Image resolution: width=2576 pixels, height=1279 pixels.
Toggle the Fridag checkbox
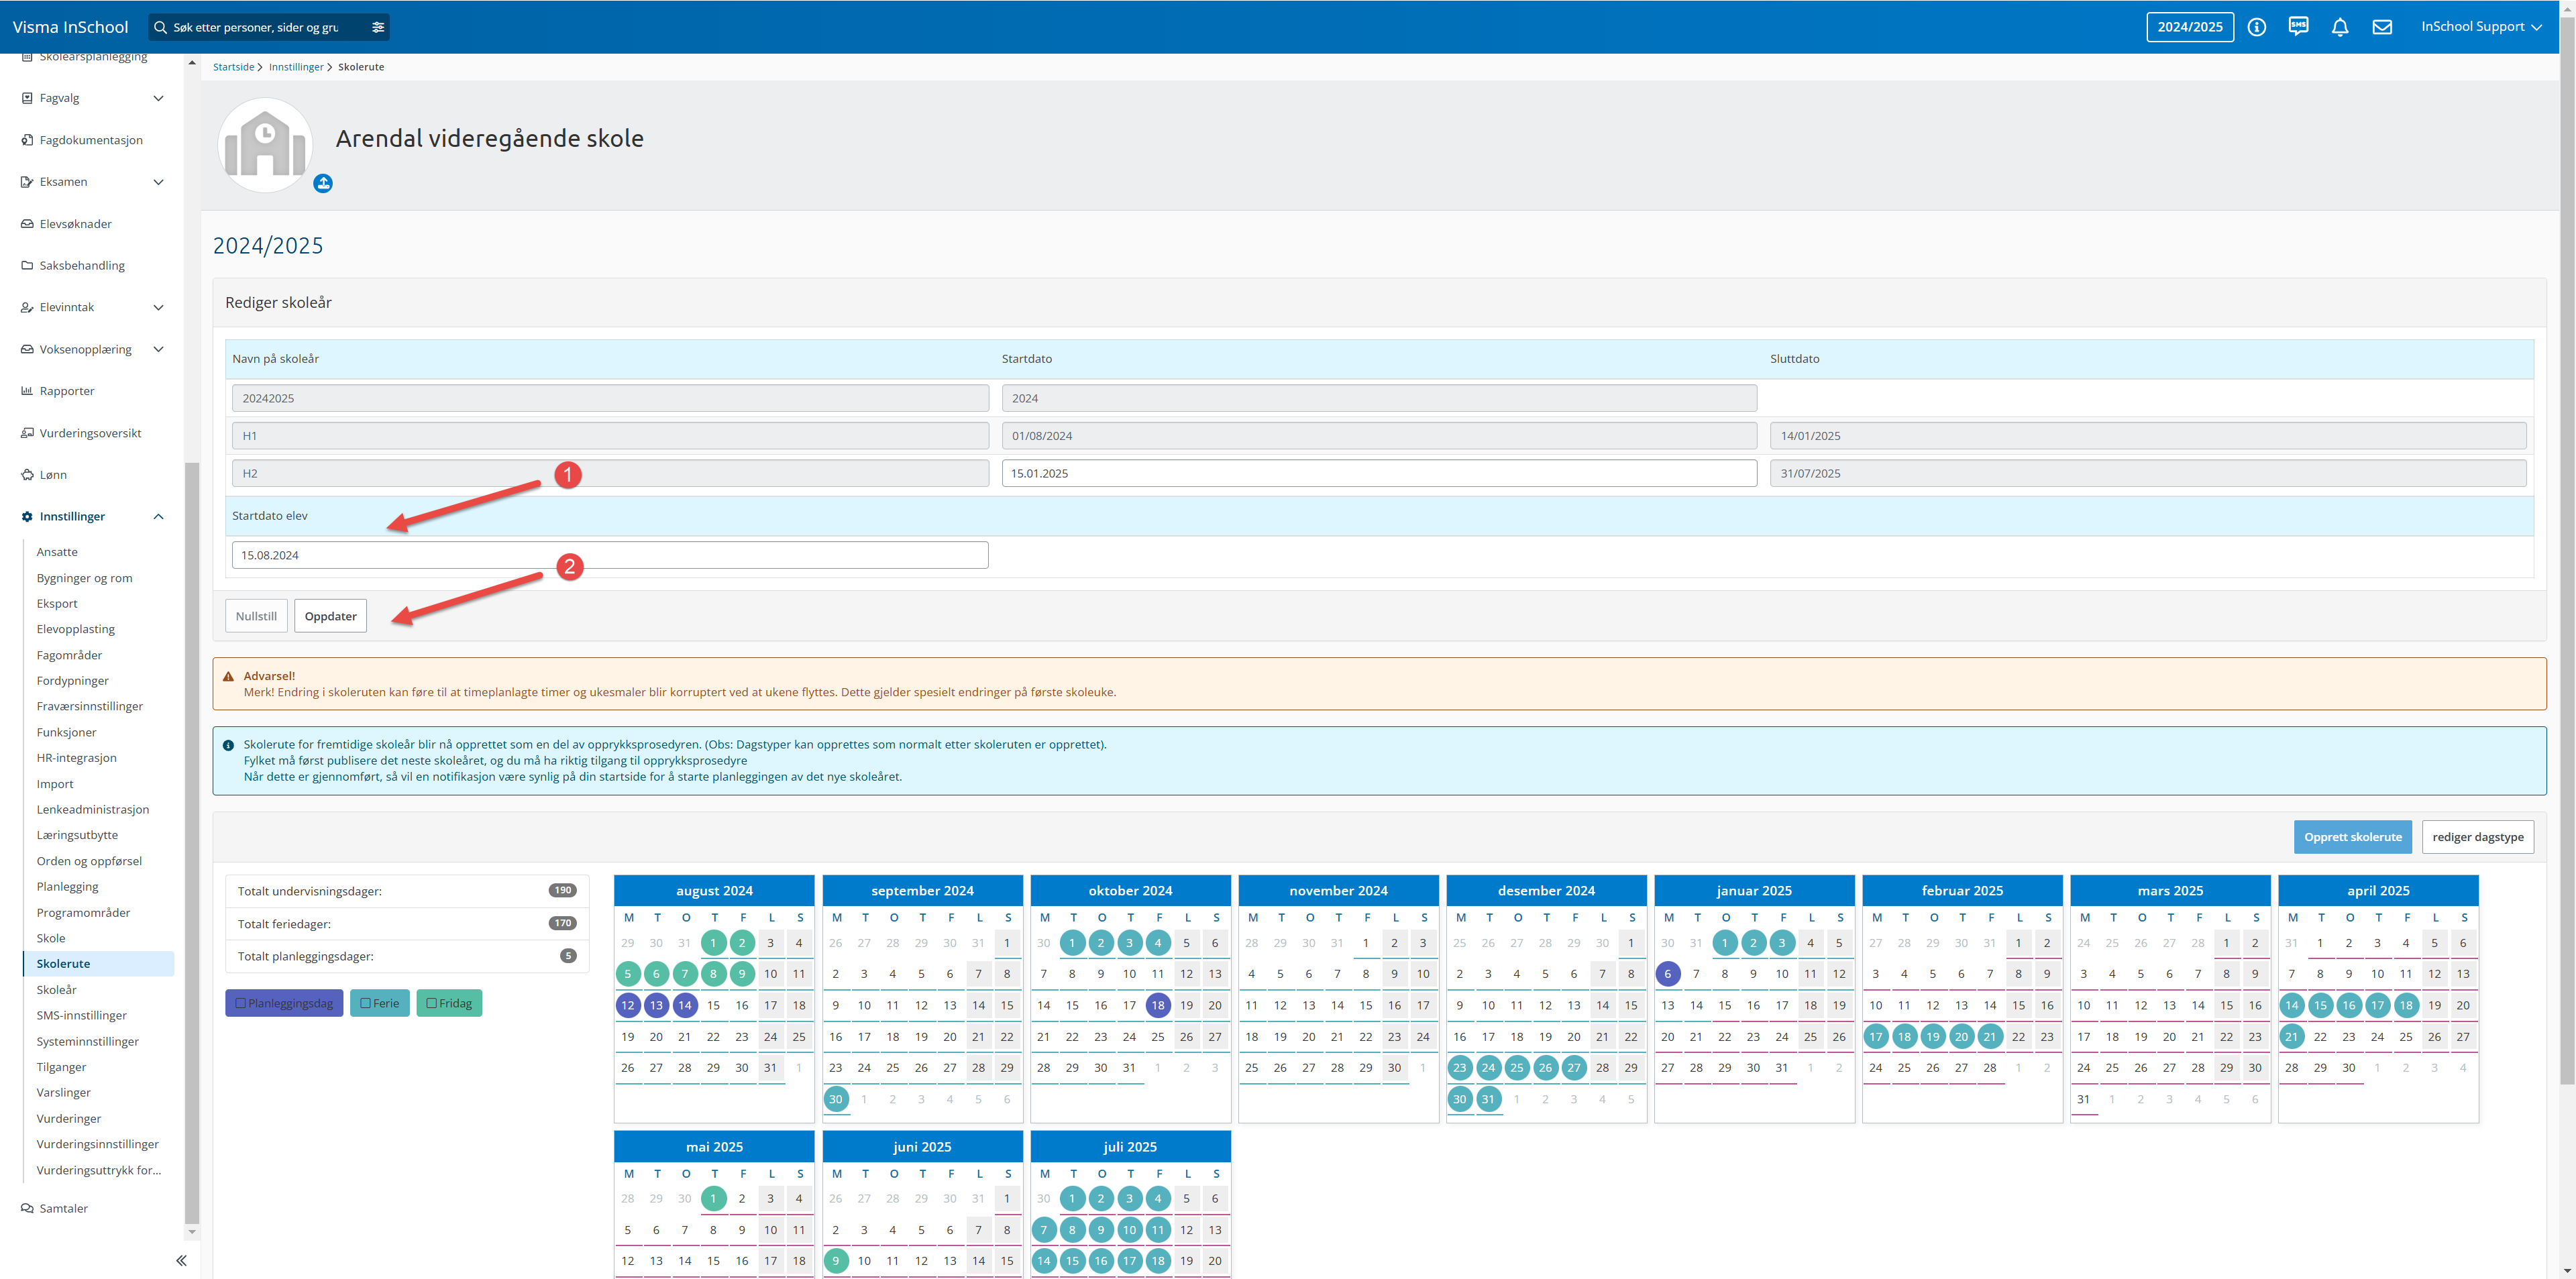click(432, 1003)
